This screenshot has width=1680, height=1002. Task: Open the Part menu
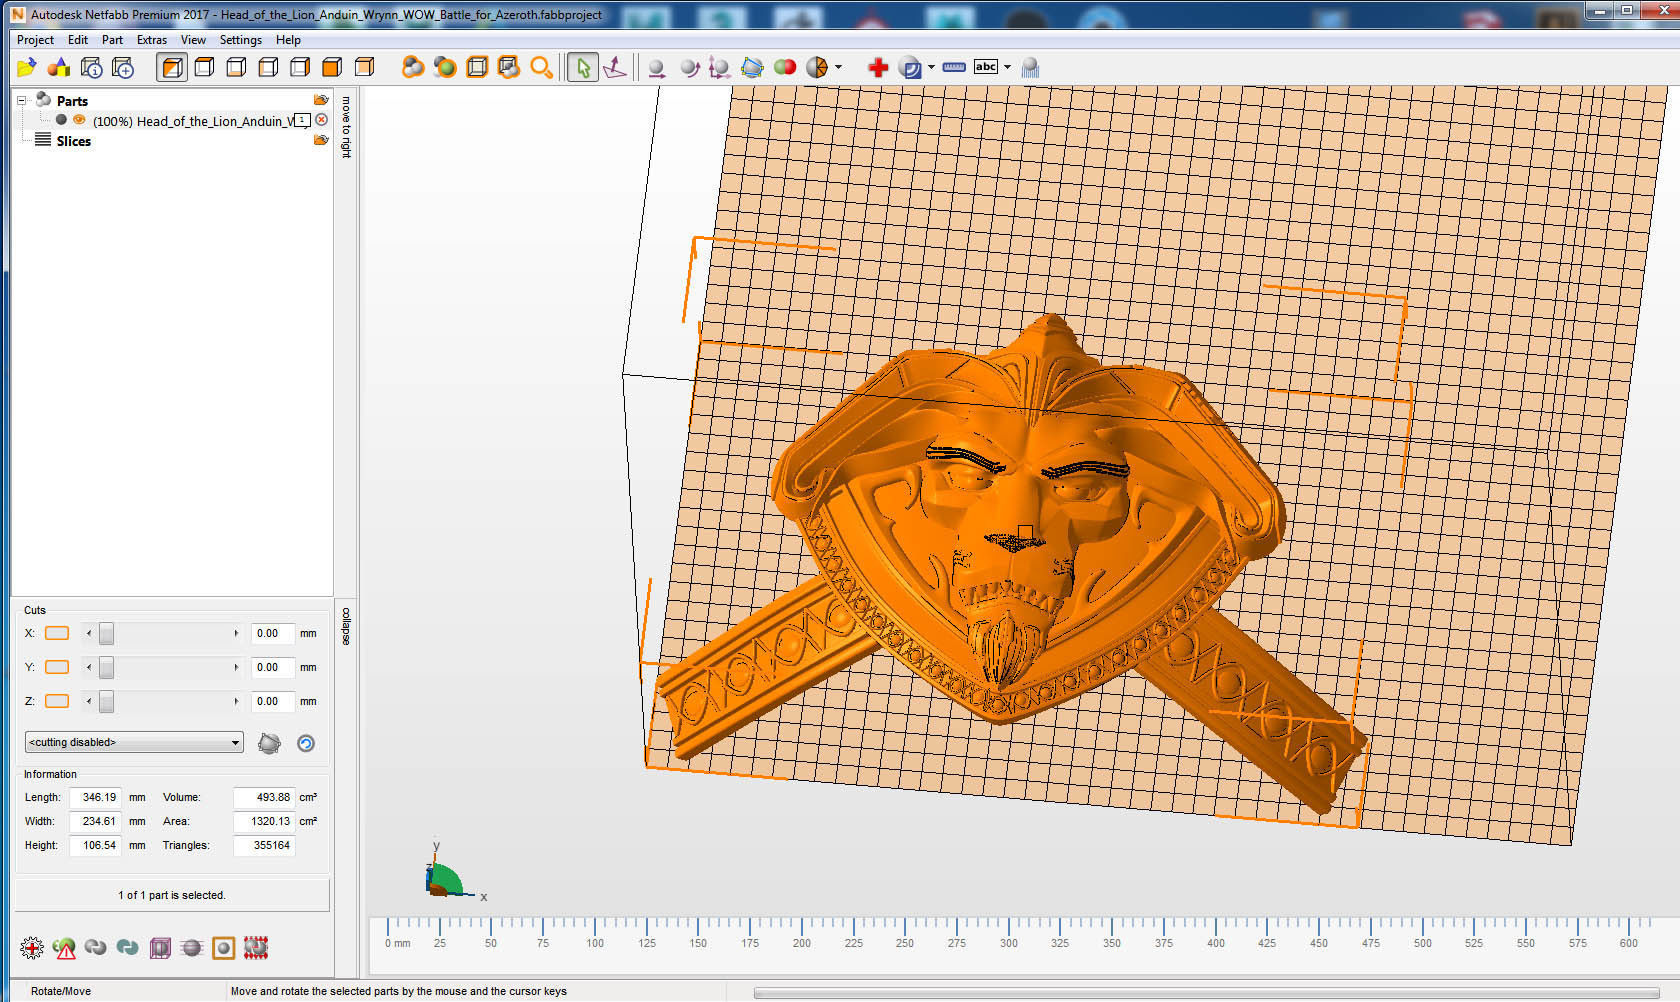pos(112,40)
